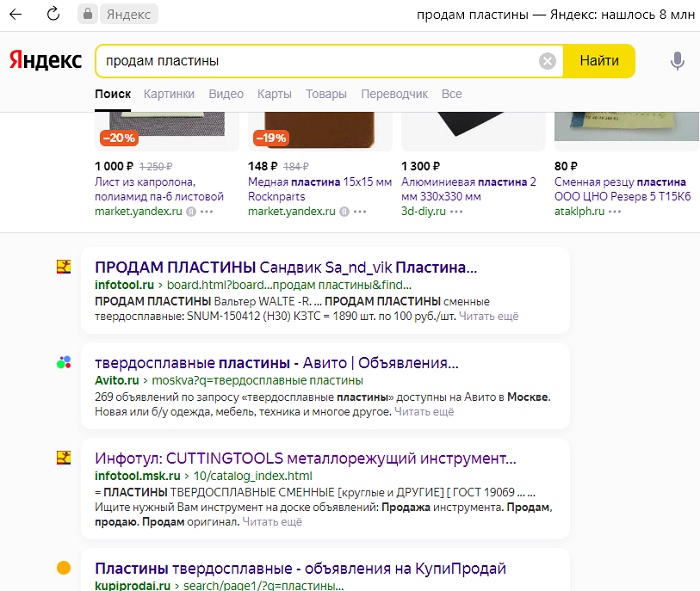700x591 pixels.
Task: Open three-dot menu next to ataklph.ru
Action: pos(615,212)
